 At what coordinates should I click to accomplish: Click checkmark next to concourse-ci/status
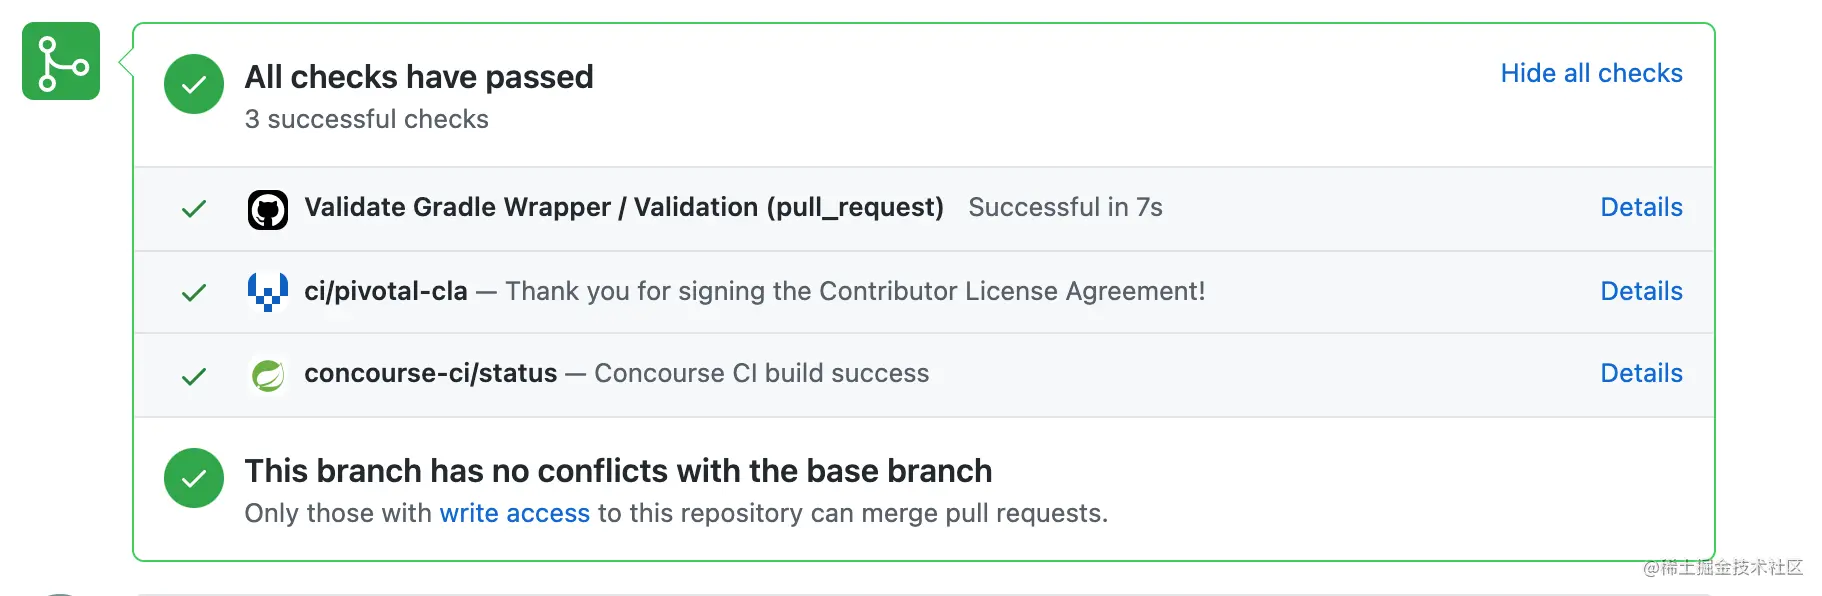(194, 376)
